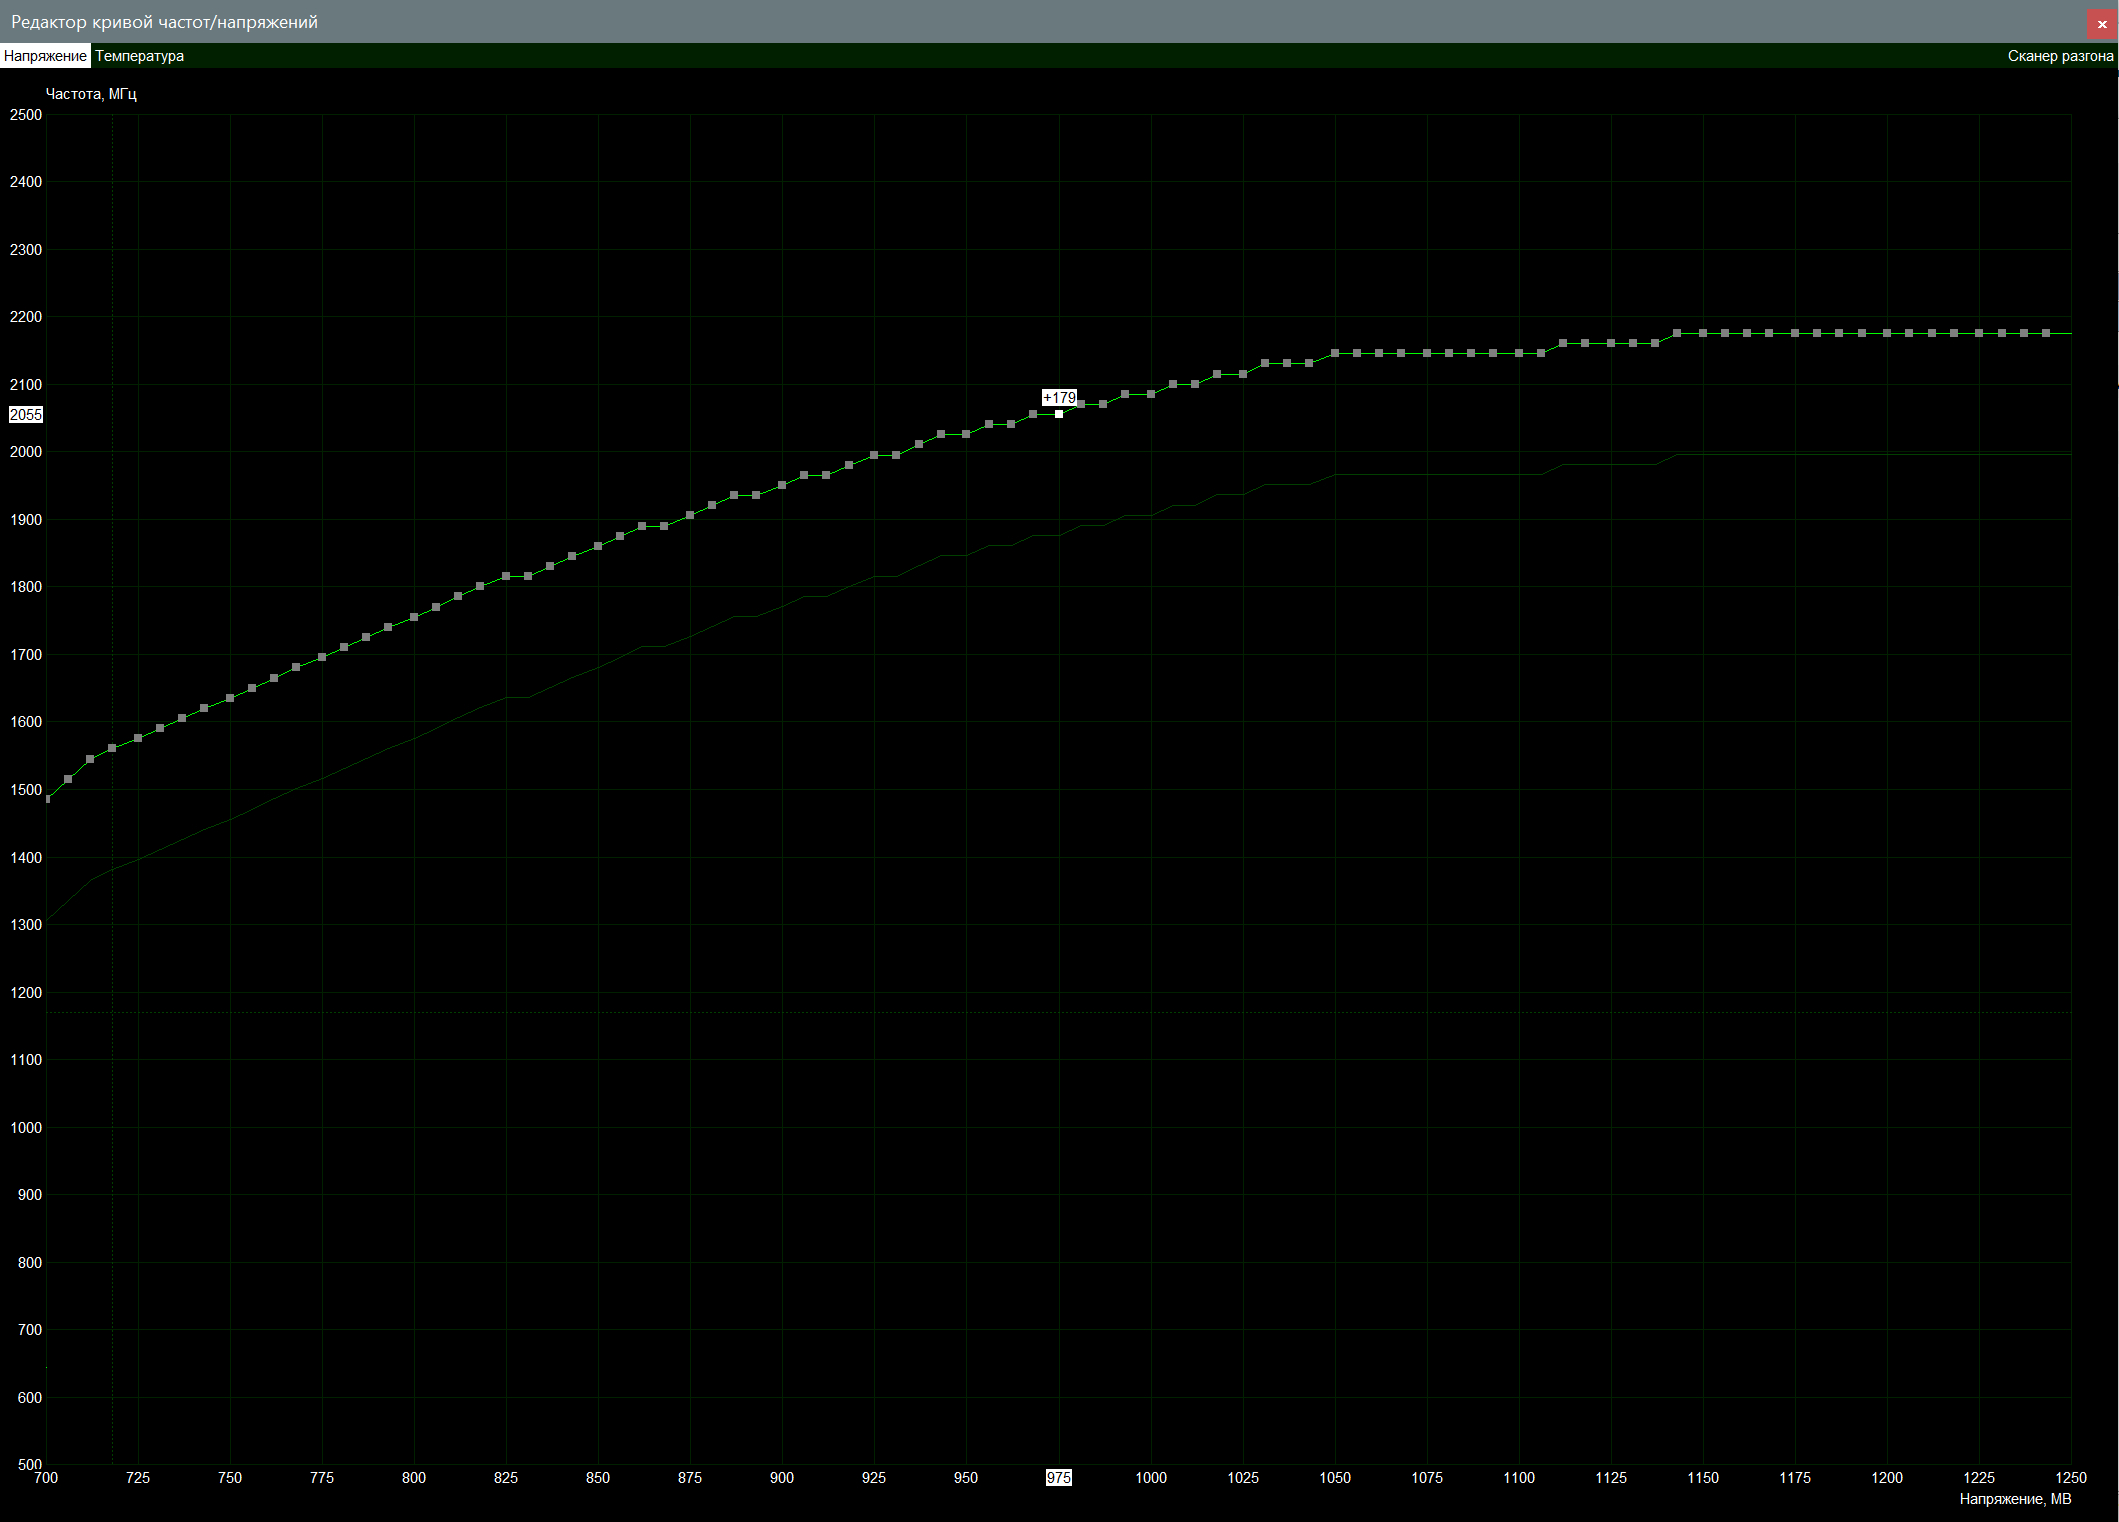The height and width of the screenshot is (1522, 2119).
Task: Click the highlighted 975 voltage axis label
Action: tap(1058, 1478)
